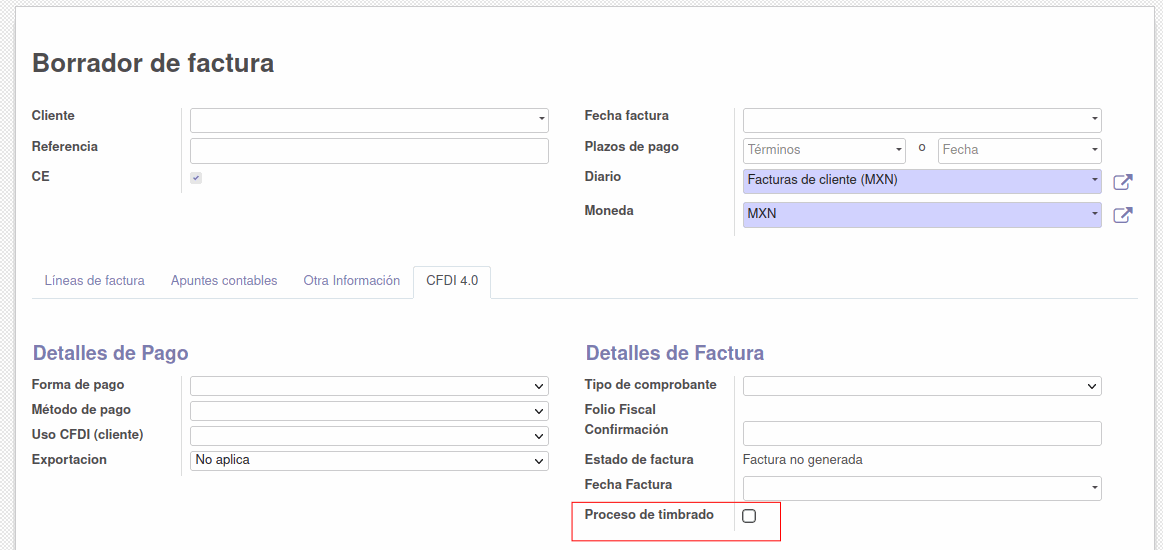Expand the Cliente dropdown
Viewport: 1163px width, 550px height.
pos(369,120)
